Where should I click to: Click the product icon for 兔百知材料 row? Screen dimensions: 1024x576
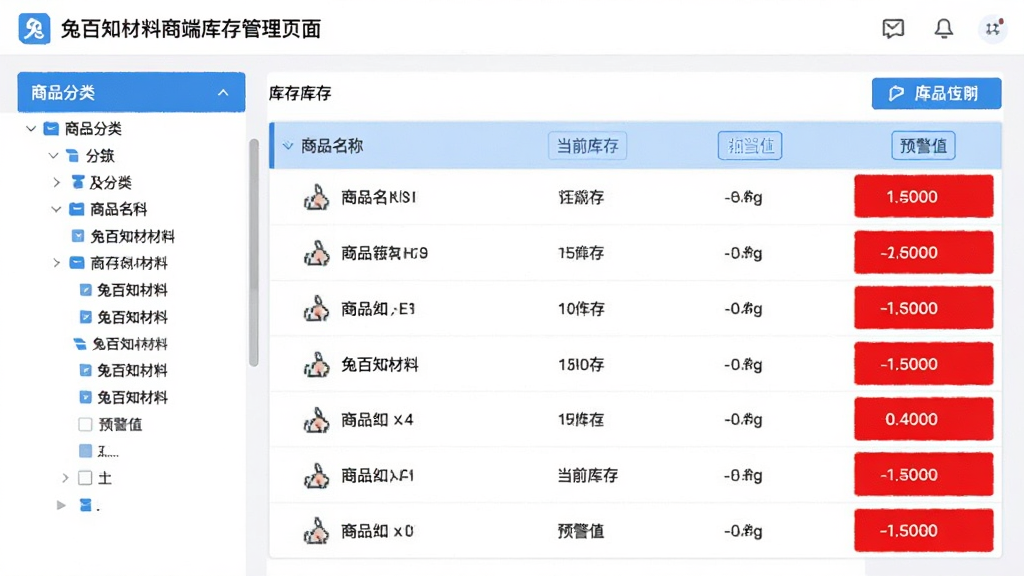(317, 364)
